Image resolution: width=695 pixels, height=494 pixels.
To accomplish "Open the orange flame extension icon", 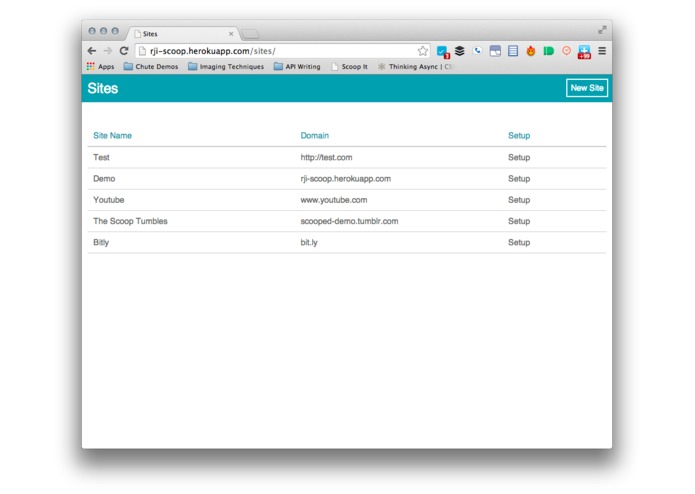I will click(531, 51).
